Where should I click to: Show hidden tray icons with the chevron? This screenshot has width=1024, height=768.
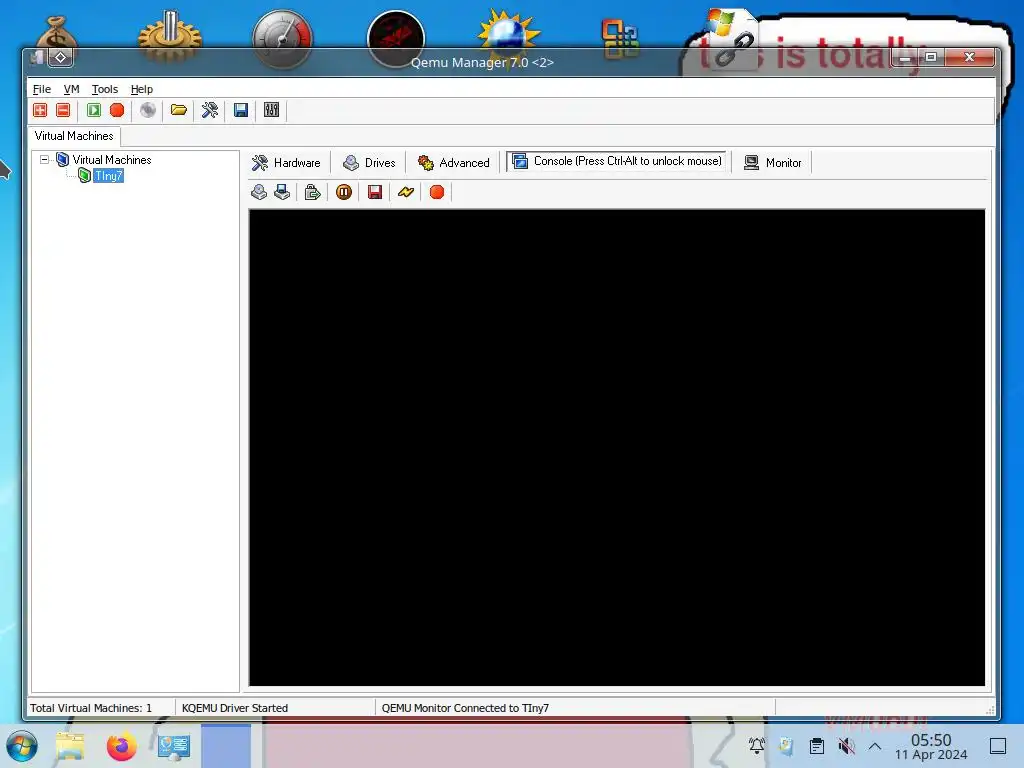875,746
